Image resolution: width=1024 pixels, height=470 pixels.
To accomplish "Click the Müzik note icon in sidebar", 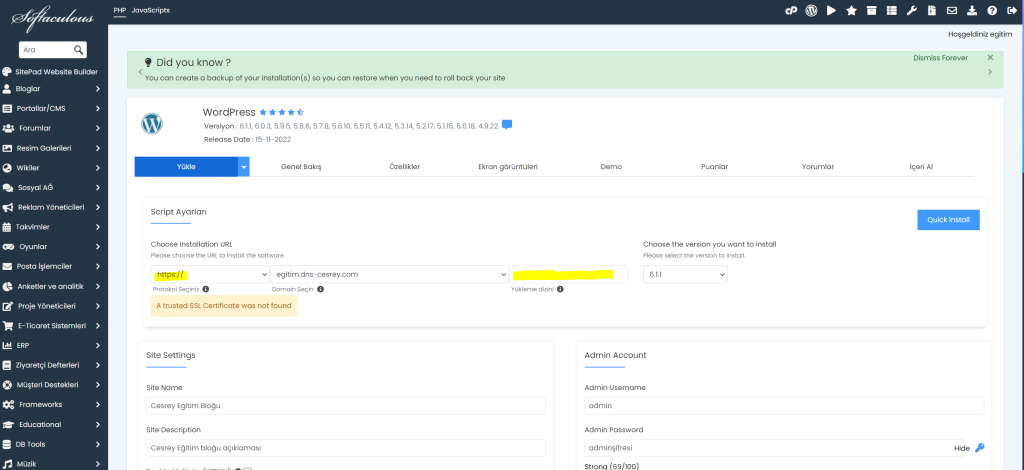I will pos(7,464).
